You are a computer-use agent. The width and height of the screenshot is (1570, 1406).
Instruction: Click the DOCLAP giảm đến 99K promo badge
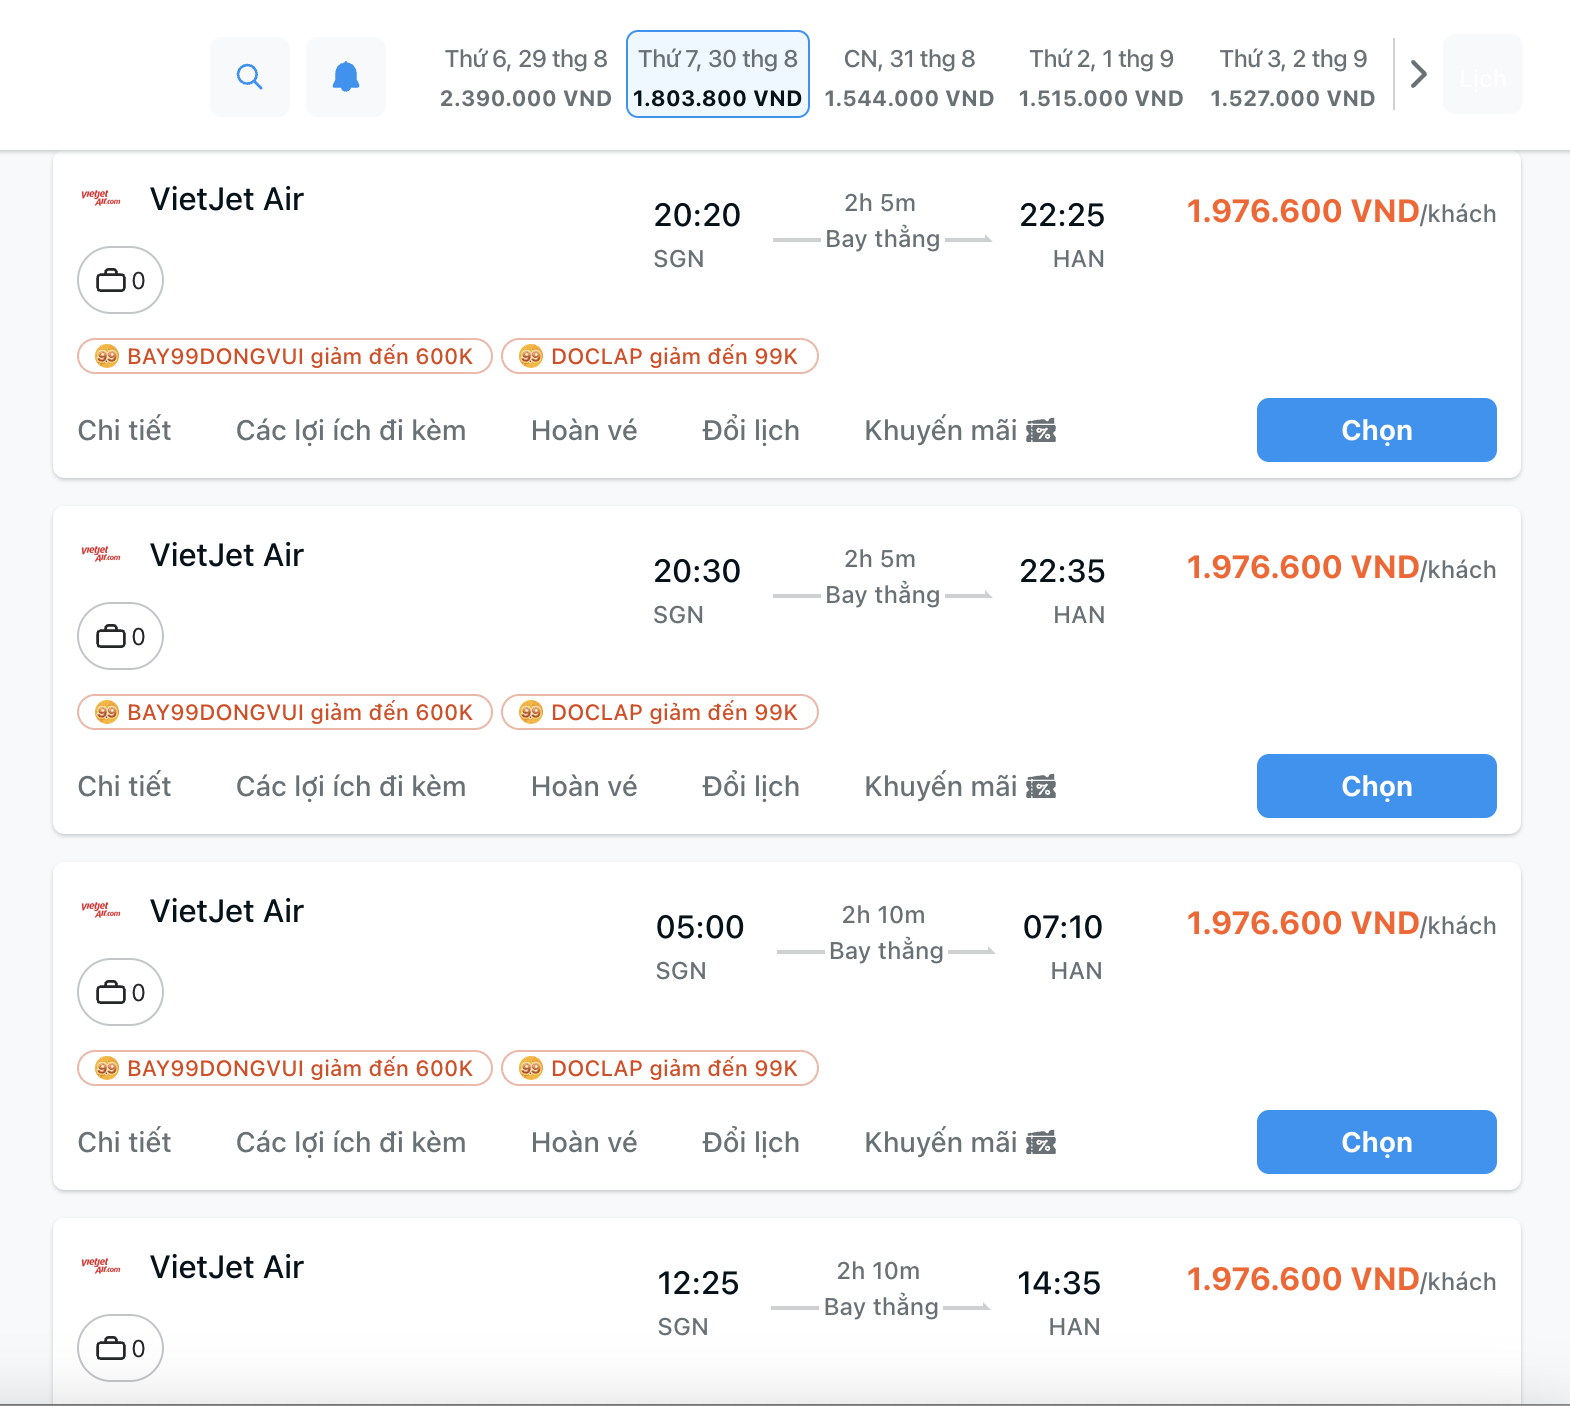pos(660,356)
